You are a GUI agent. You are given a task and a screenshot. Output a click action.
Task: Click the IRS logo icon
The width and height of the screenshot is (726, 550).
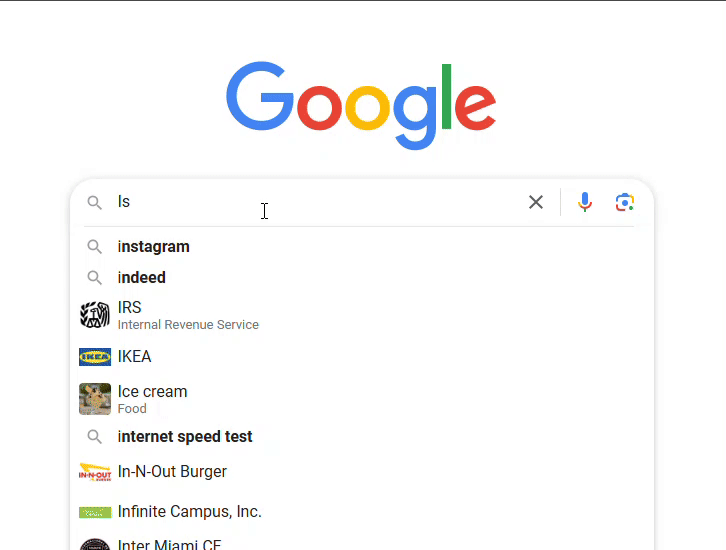tap(95, 315)
